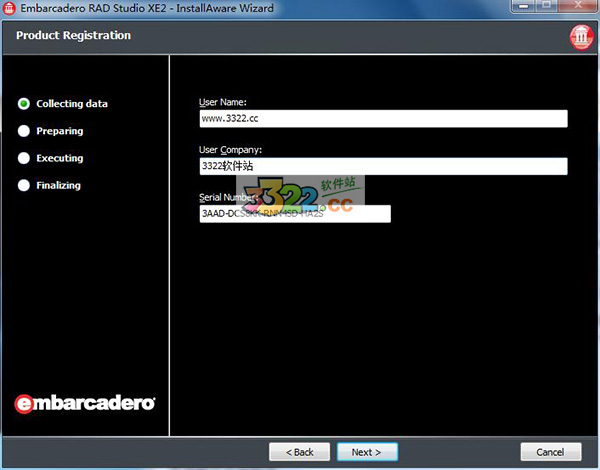This screenshot has height=470, width=600.
Task: Click the Embarcadero building icon in header
Action: coord(581,37)
